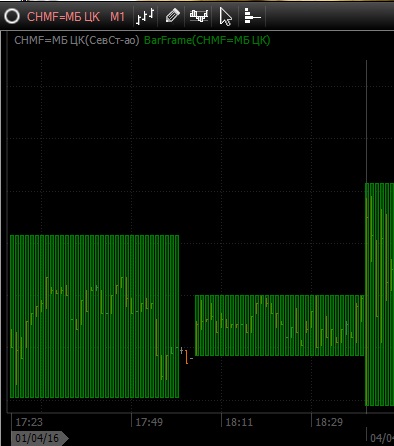The height and width of the screenshot is (446, 394).
Task: Click the 18:11 time axis label
Action: [x=239, y=422]
